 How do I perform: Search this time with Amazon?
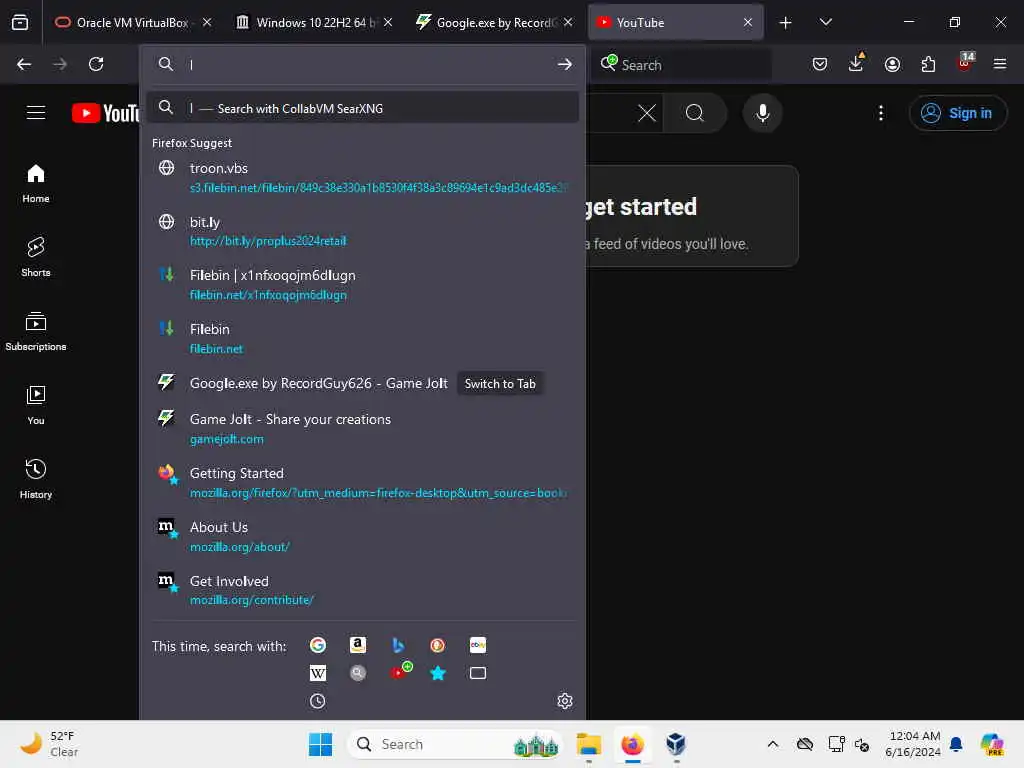pyautogui.click(x=357, y=645)
